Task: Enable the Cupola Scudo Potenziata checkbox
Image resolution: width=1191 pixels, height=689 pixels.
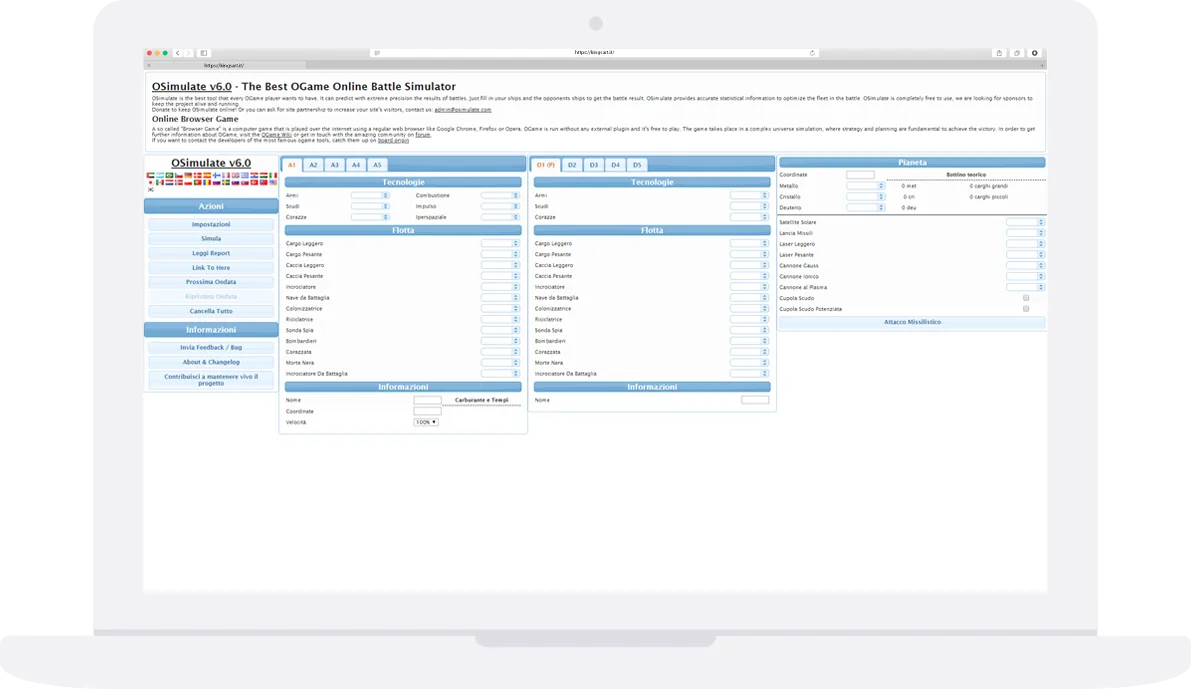Action: (x=1025, y=309)
